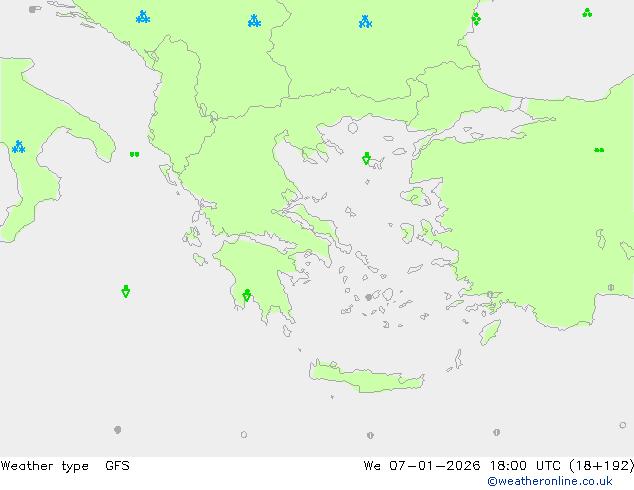Click the green double-drop symbol near Italy's heel
Viewport: 634px width, 490px height.
pyautogui.click(x=135, y=154)
